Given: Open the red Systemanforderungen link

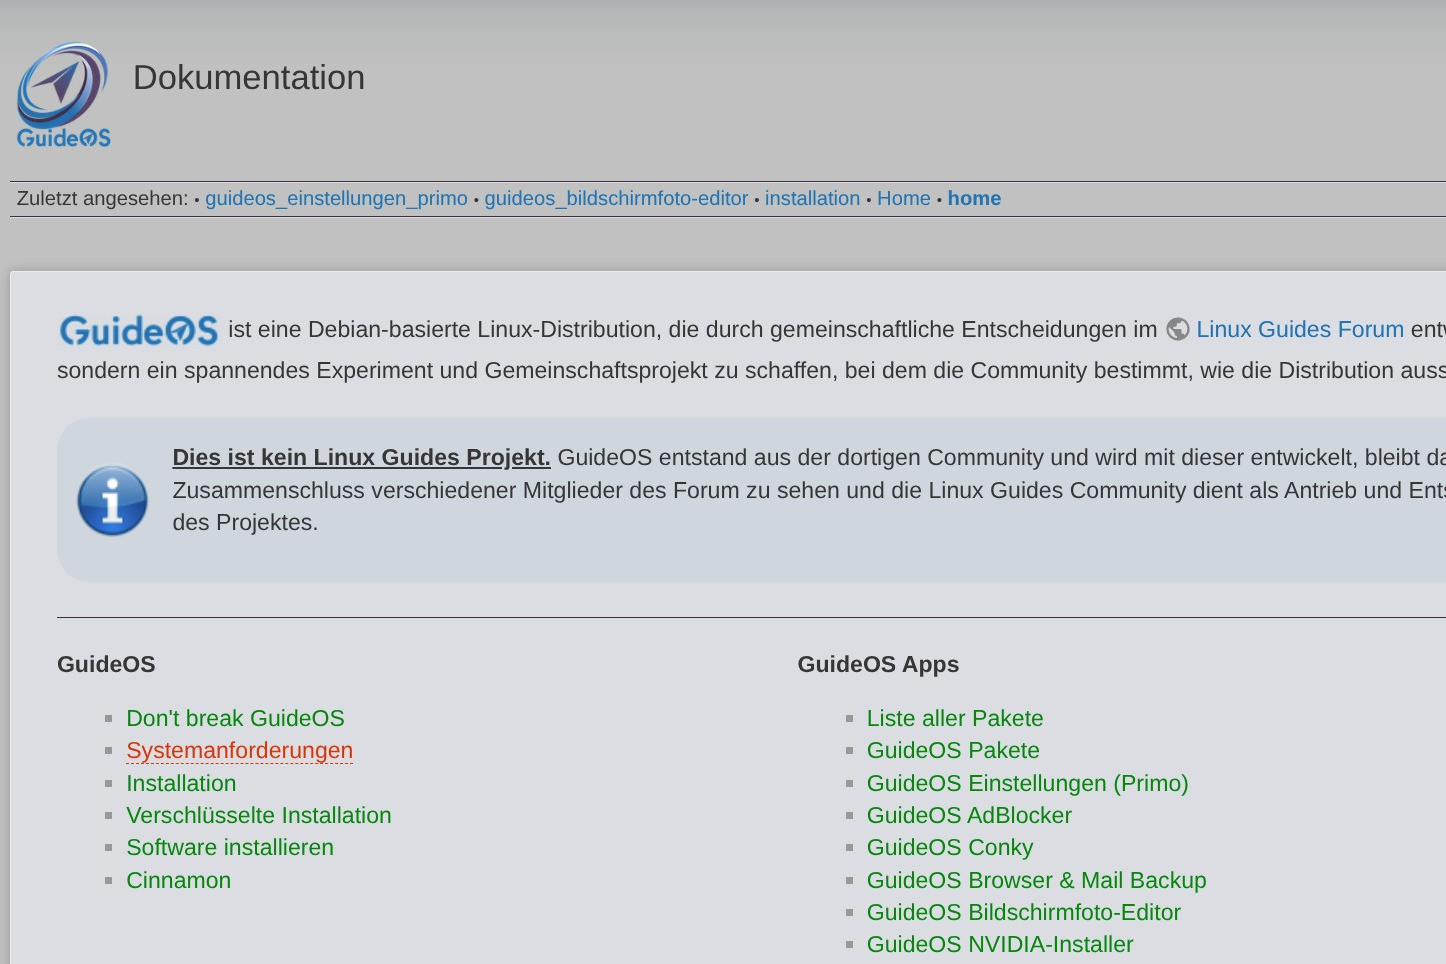Looking at the screenshot, I should [239, 750].
